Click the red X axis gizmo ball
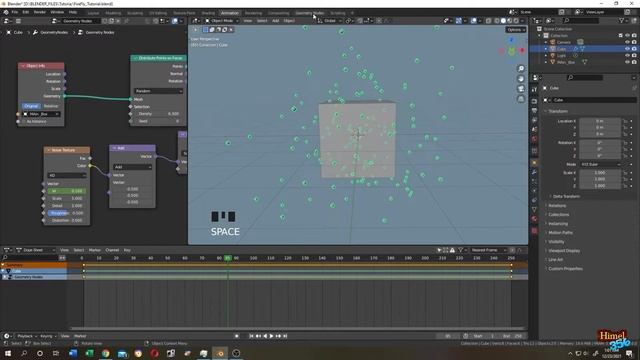This screenshot has height=360, width=640. pyautogui.click(x=522, y=50)
